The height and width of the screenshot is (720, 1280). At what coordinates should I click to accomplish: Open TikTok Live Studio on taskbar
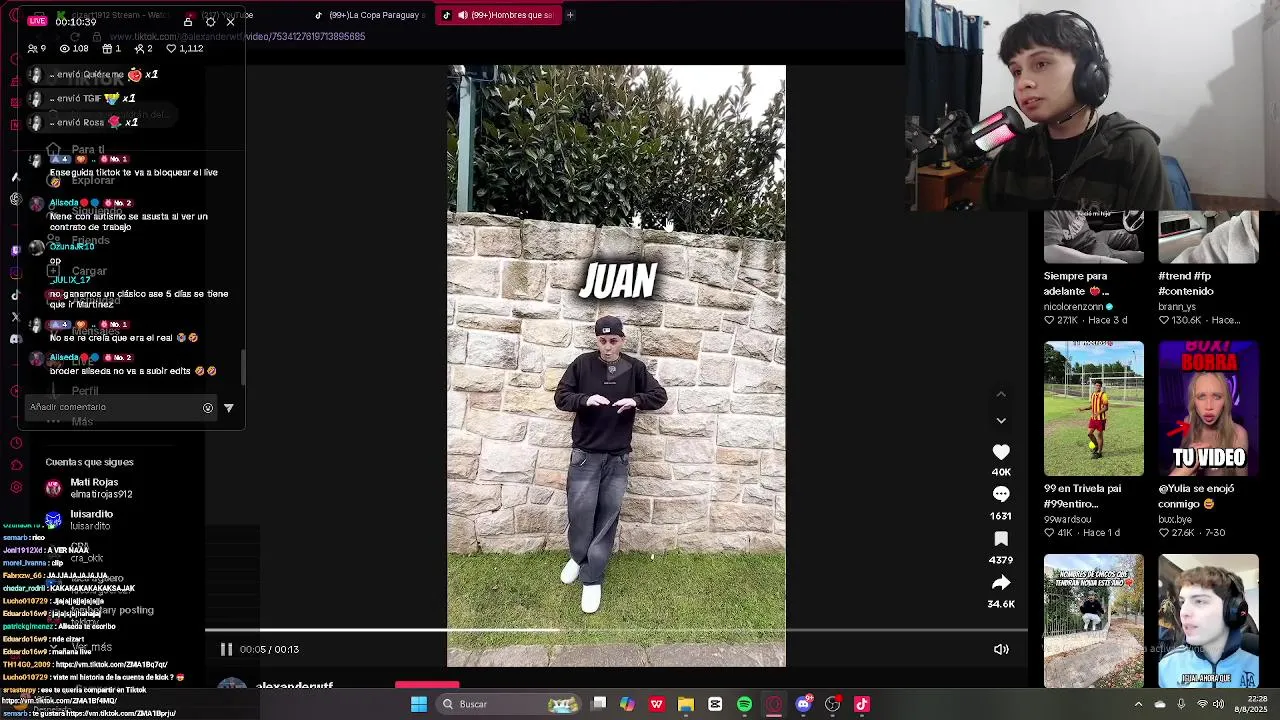(x=862, y=704)
